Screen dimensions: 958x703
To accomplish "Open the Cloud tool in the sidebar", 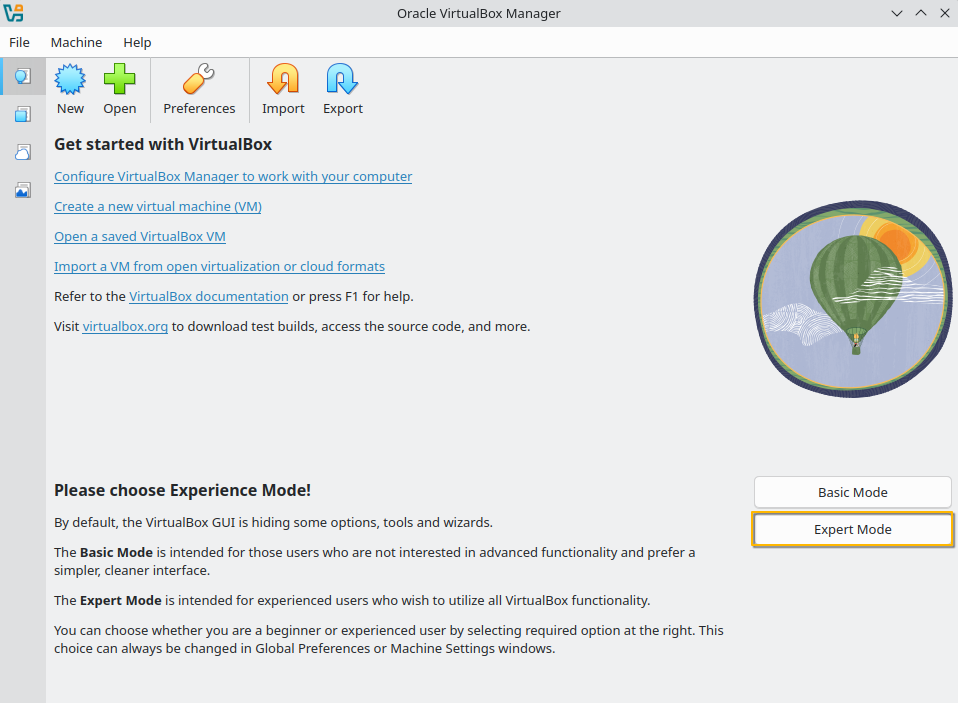I will pyautogui.click(x=22, y=152).
